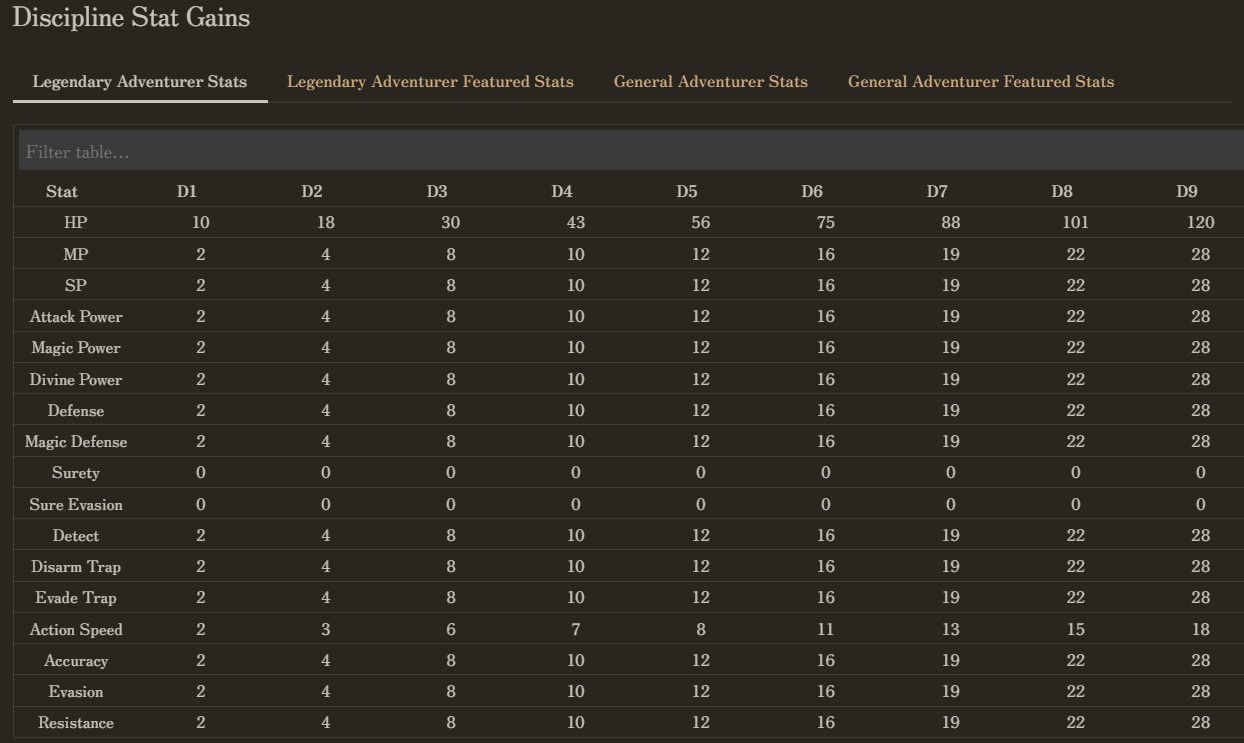Screen dimensions: 1244x743
Task: Select Divine Power value 4 under D2
Action: [326, 379]
